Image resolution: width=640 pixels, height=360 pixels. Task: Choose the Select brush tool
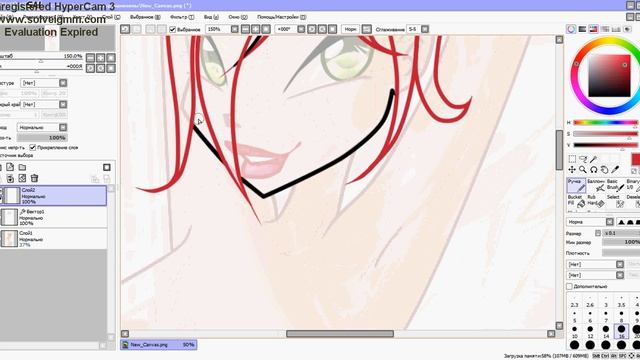pyautogui.click(x=615, y=200)
